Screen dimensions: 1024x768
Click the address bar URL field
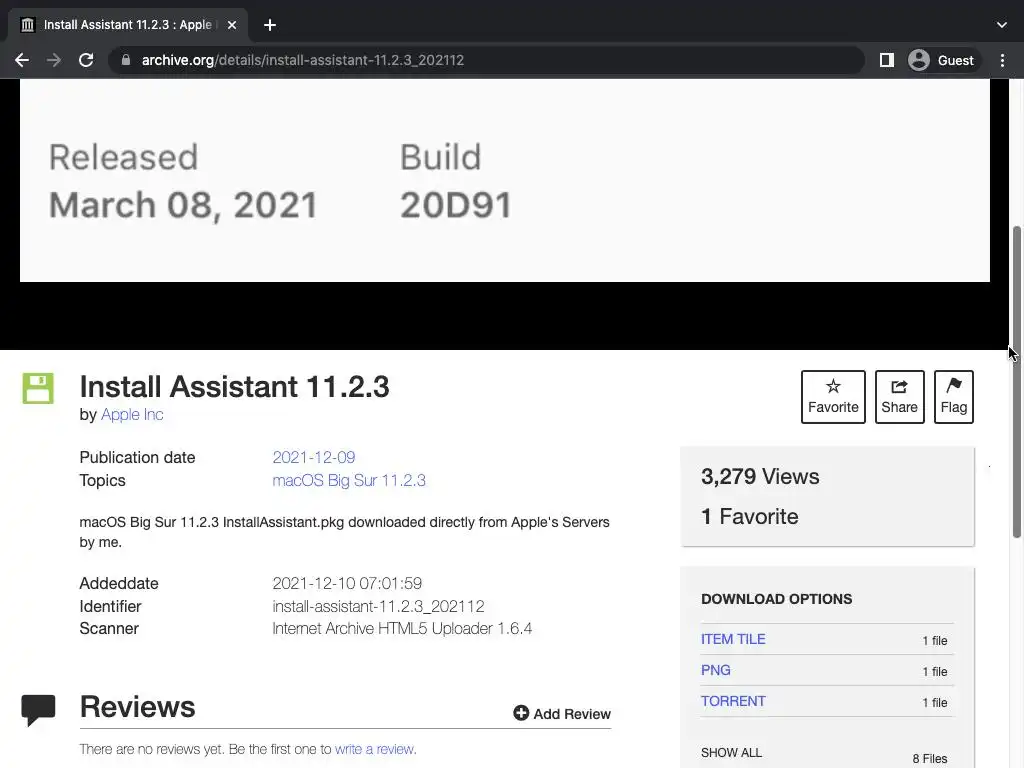click(x=486, y=60)
